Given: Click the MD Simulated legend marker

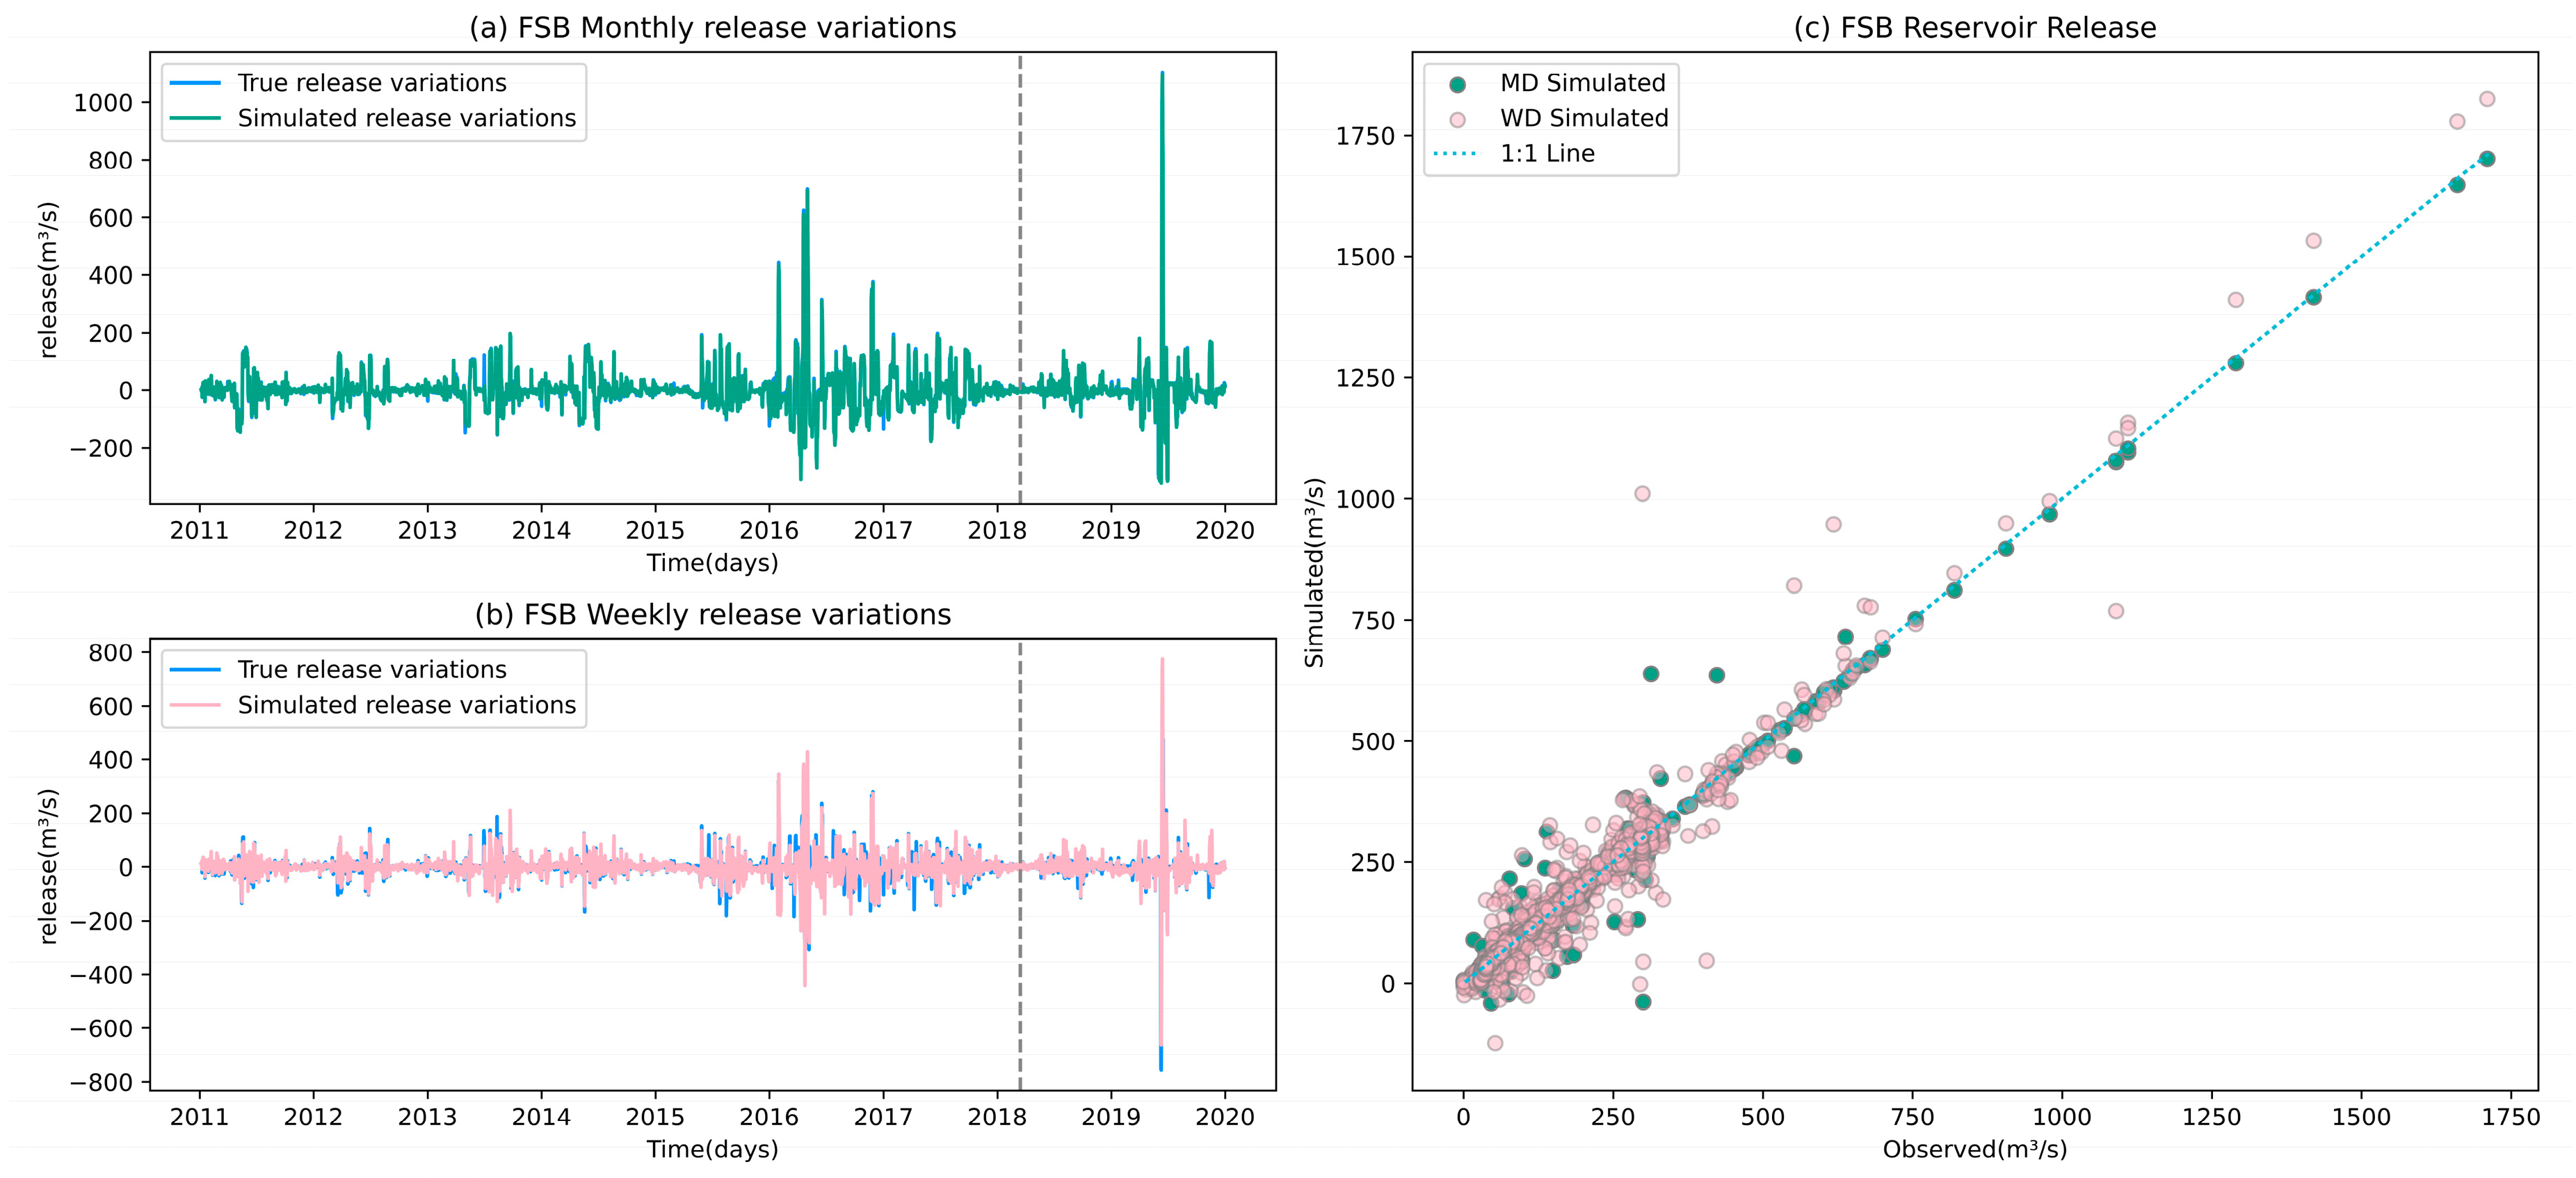Looking at the screenshot, I should [1457, 84].
